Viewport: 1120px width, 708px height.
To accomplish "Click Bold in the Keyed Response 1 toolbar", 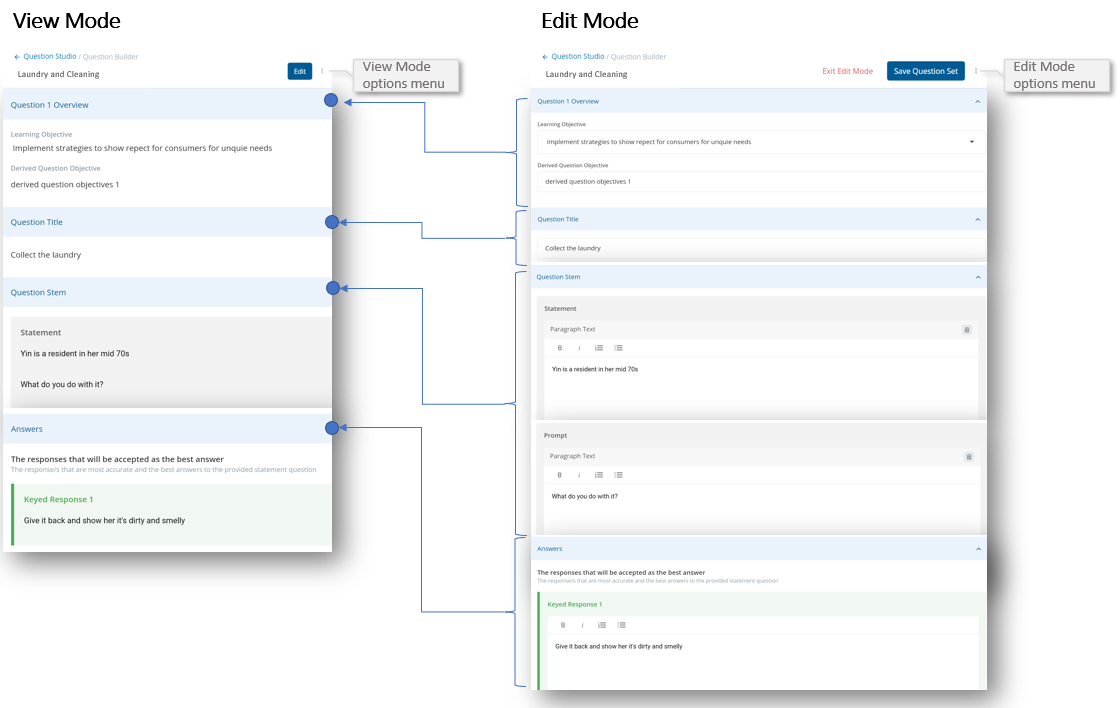I will (x=562, y=625).
